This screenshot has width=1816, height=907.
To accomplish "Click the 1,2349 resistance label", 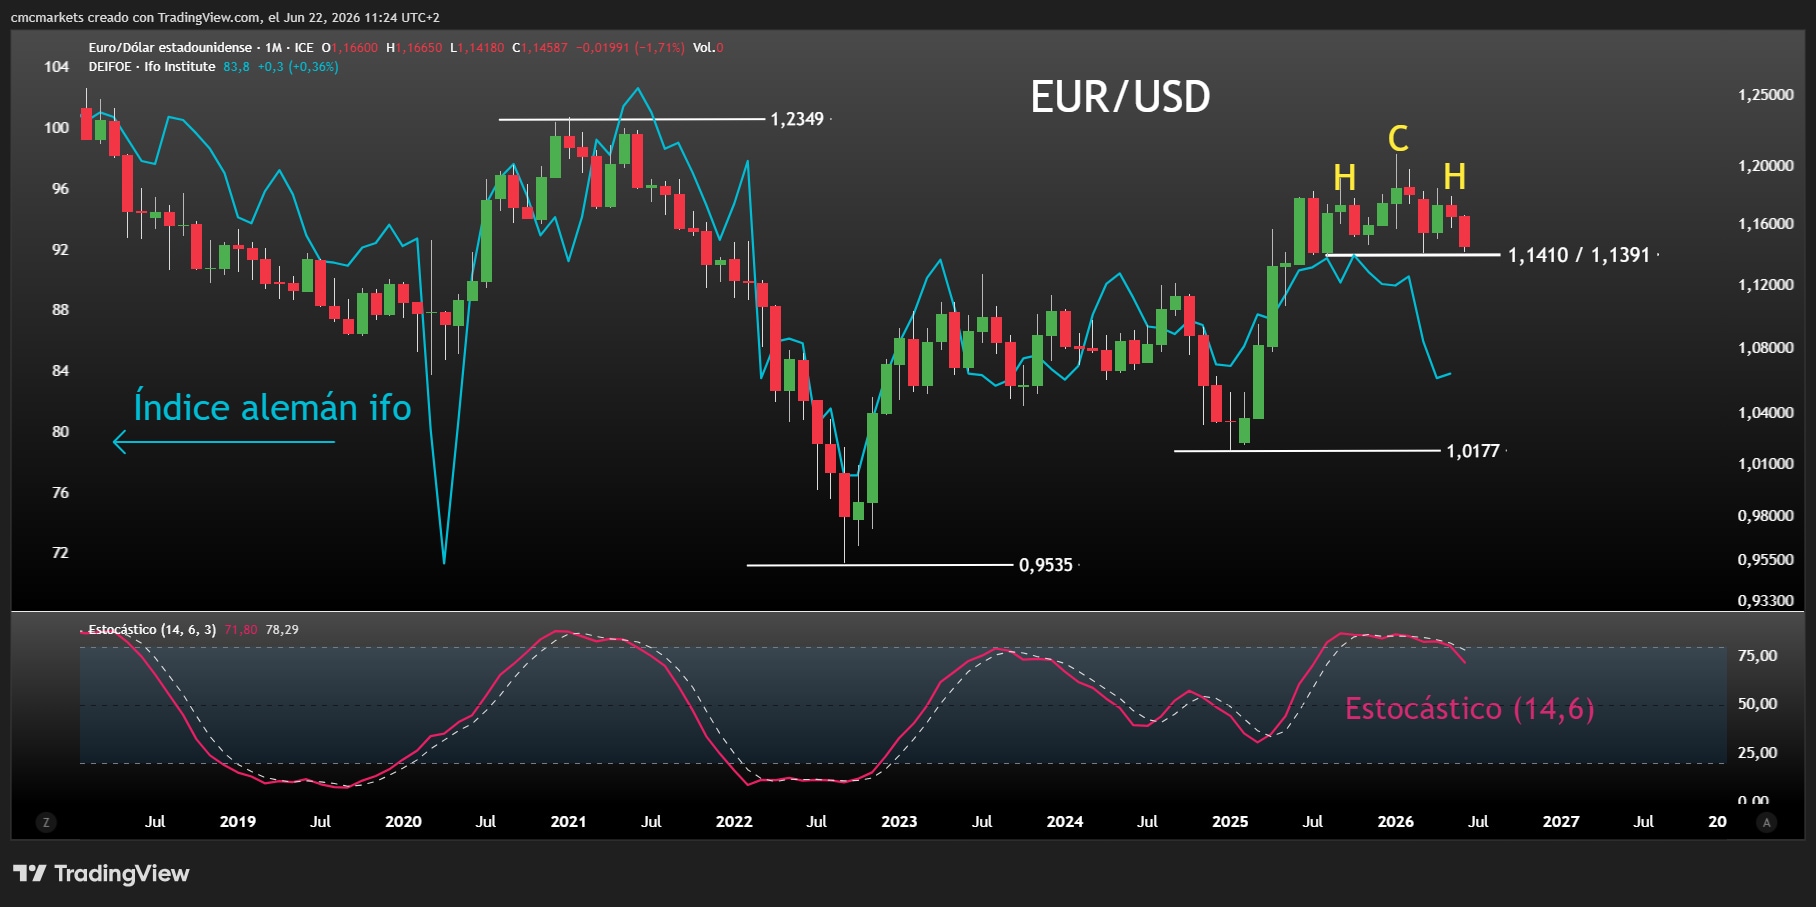I will [x=797, y=119].
